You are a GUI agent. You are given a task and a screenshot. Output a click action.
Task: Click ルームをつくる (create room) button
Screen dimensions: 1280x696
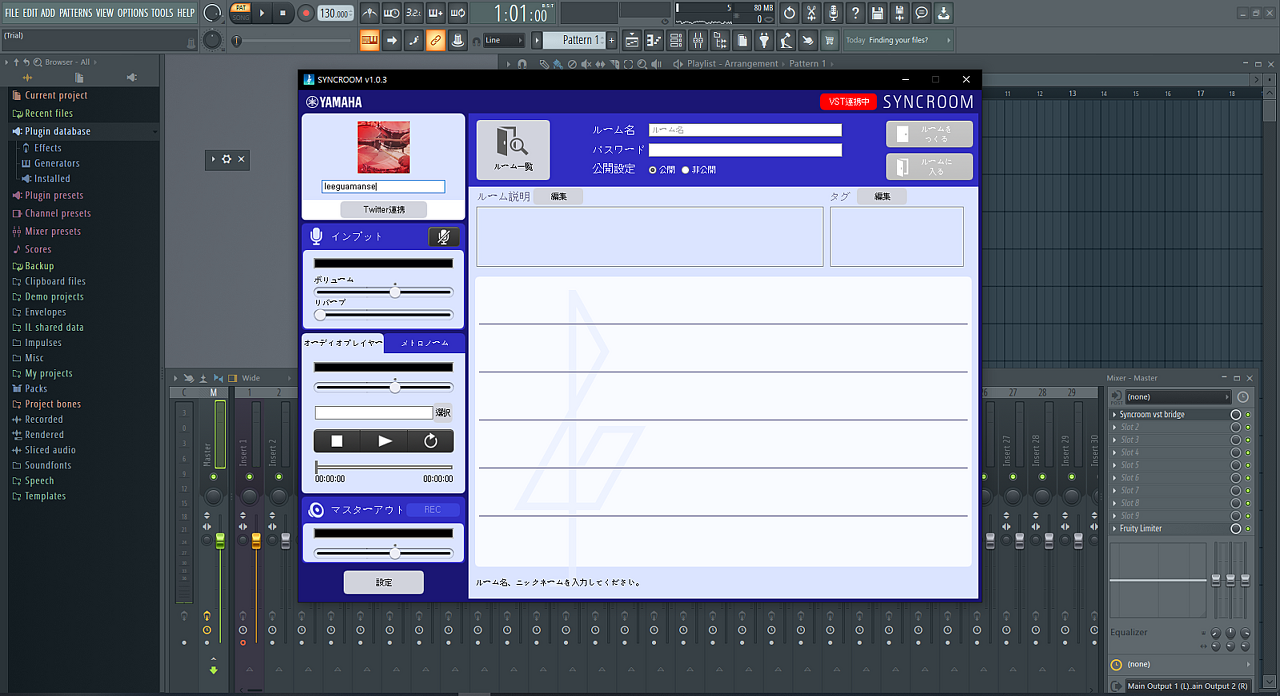click(929, 134)
